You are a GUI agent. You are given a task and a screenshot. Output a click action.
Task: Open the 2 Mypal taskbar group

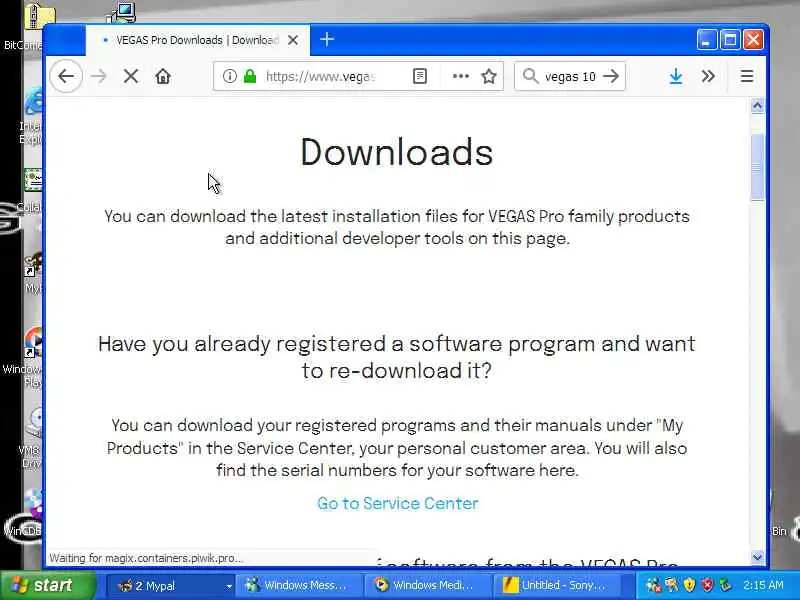pos(171,586)
